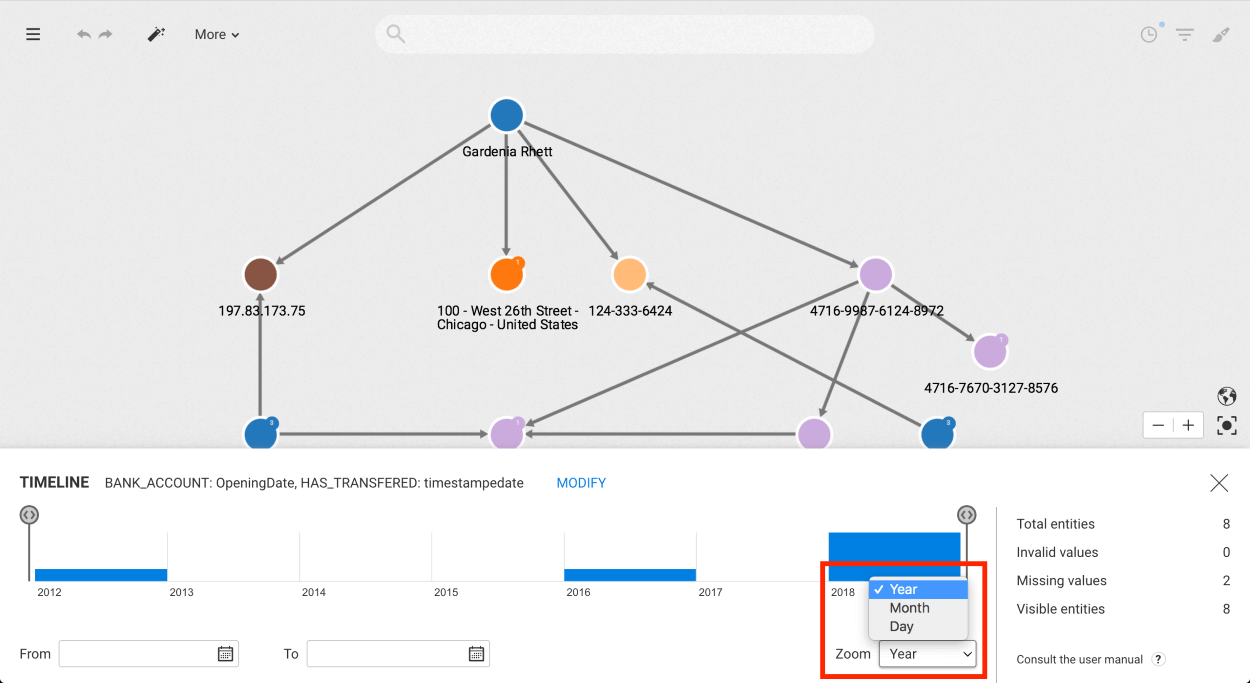The image size is (1250, 683).
Task: Open the filter panel icon
Action: 1185,35
